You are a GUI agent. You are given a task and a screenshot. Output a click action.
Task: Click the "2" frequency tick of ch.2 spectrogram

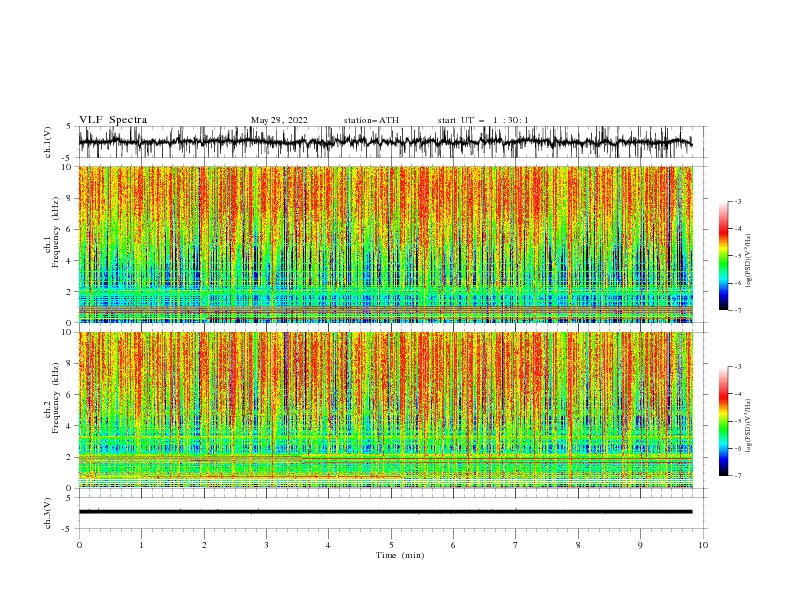[70, 457]
